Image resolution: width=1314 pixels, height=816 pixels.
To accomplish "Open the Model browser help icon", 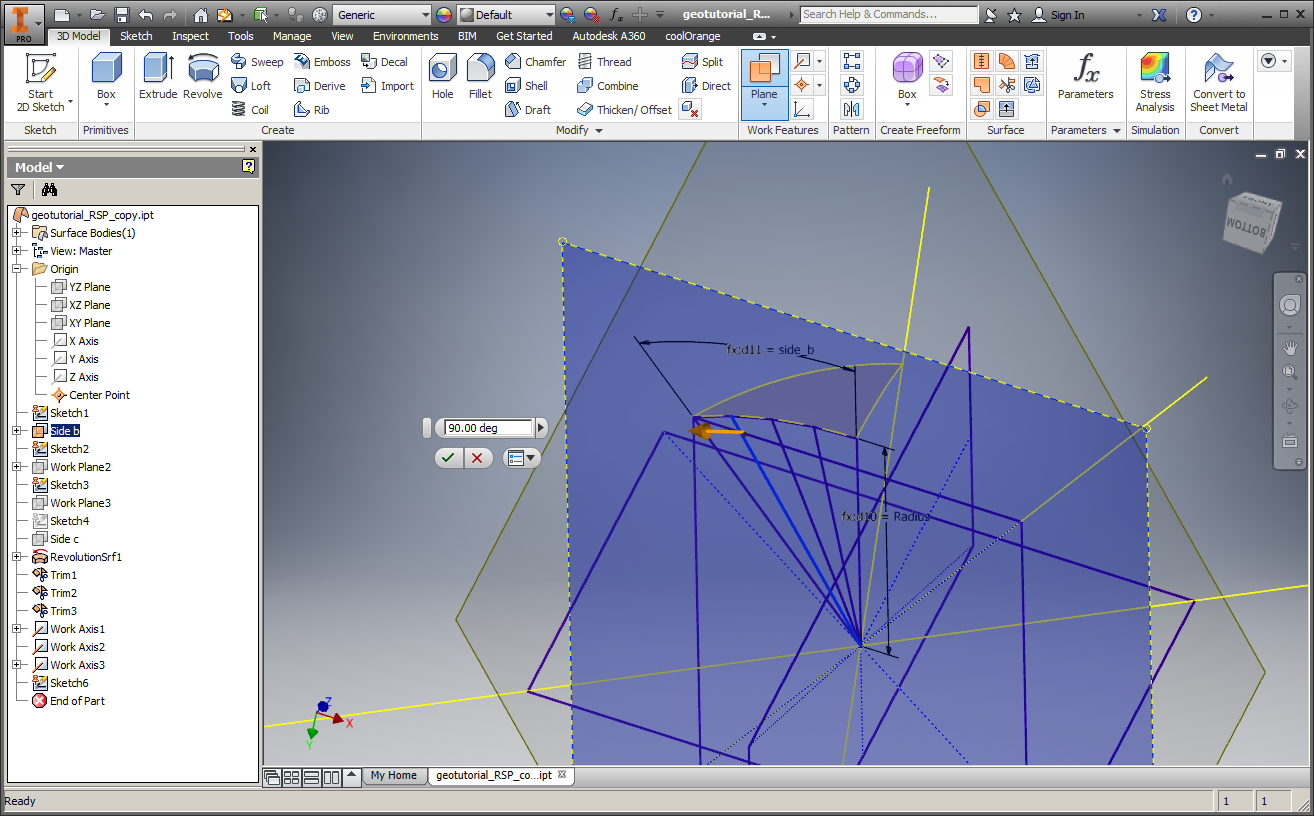I will pos(249,167).
